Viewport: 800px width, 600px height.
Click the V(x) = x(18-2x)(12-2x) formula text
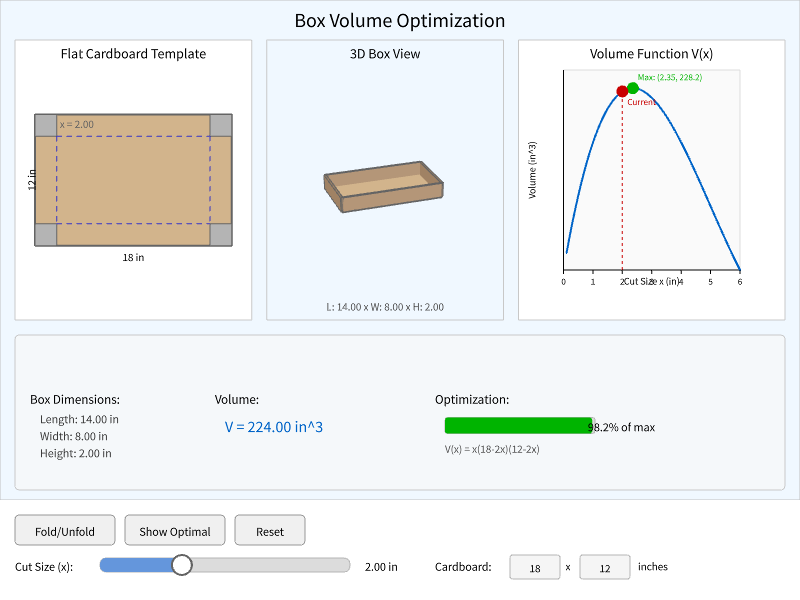[494, 449]
